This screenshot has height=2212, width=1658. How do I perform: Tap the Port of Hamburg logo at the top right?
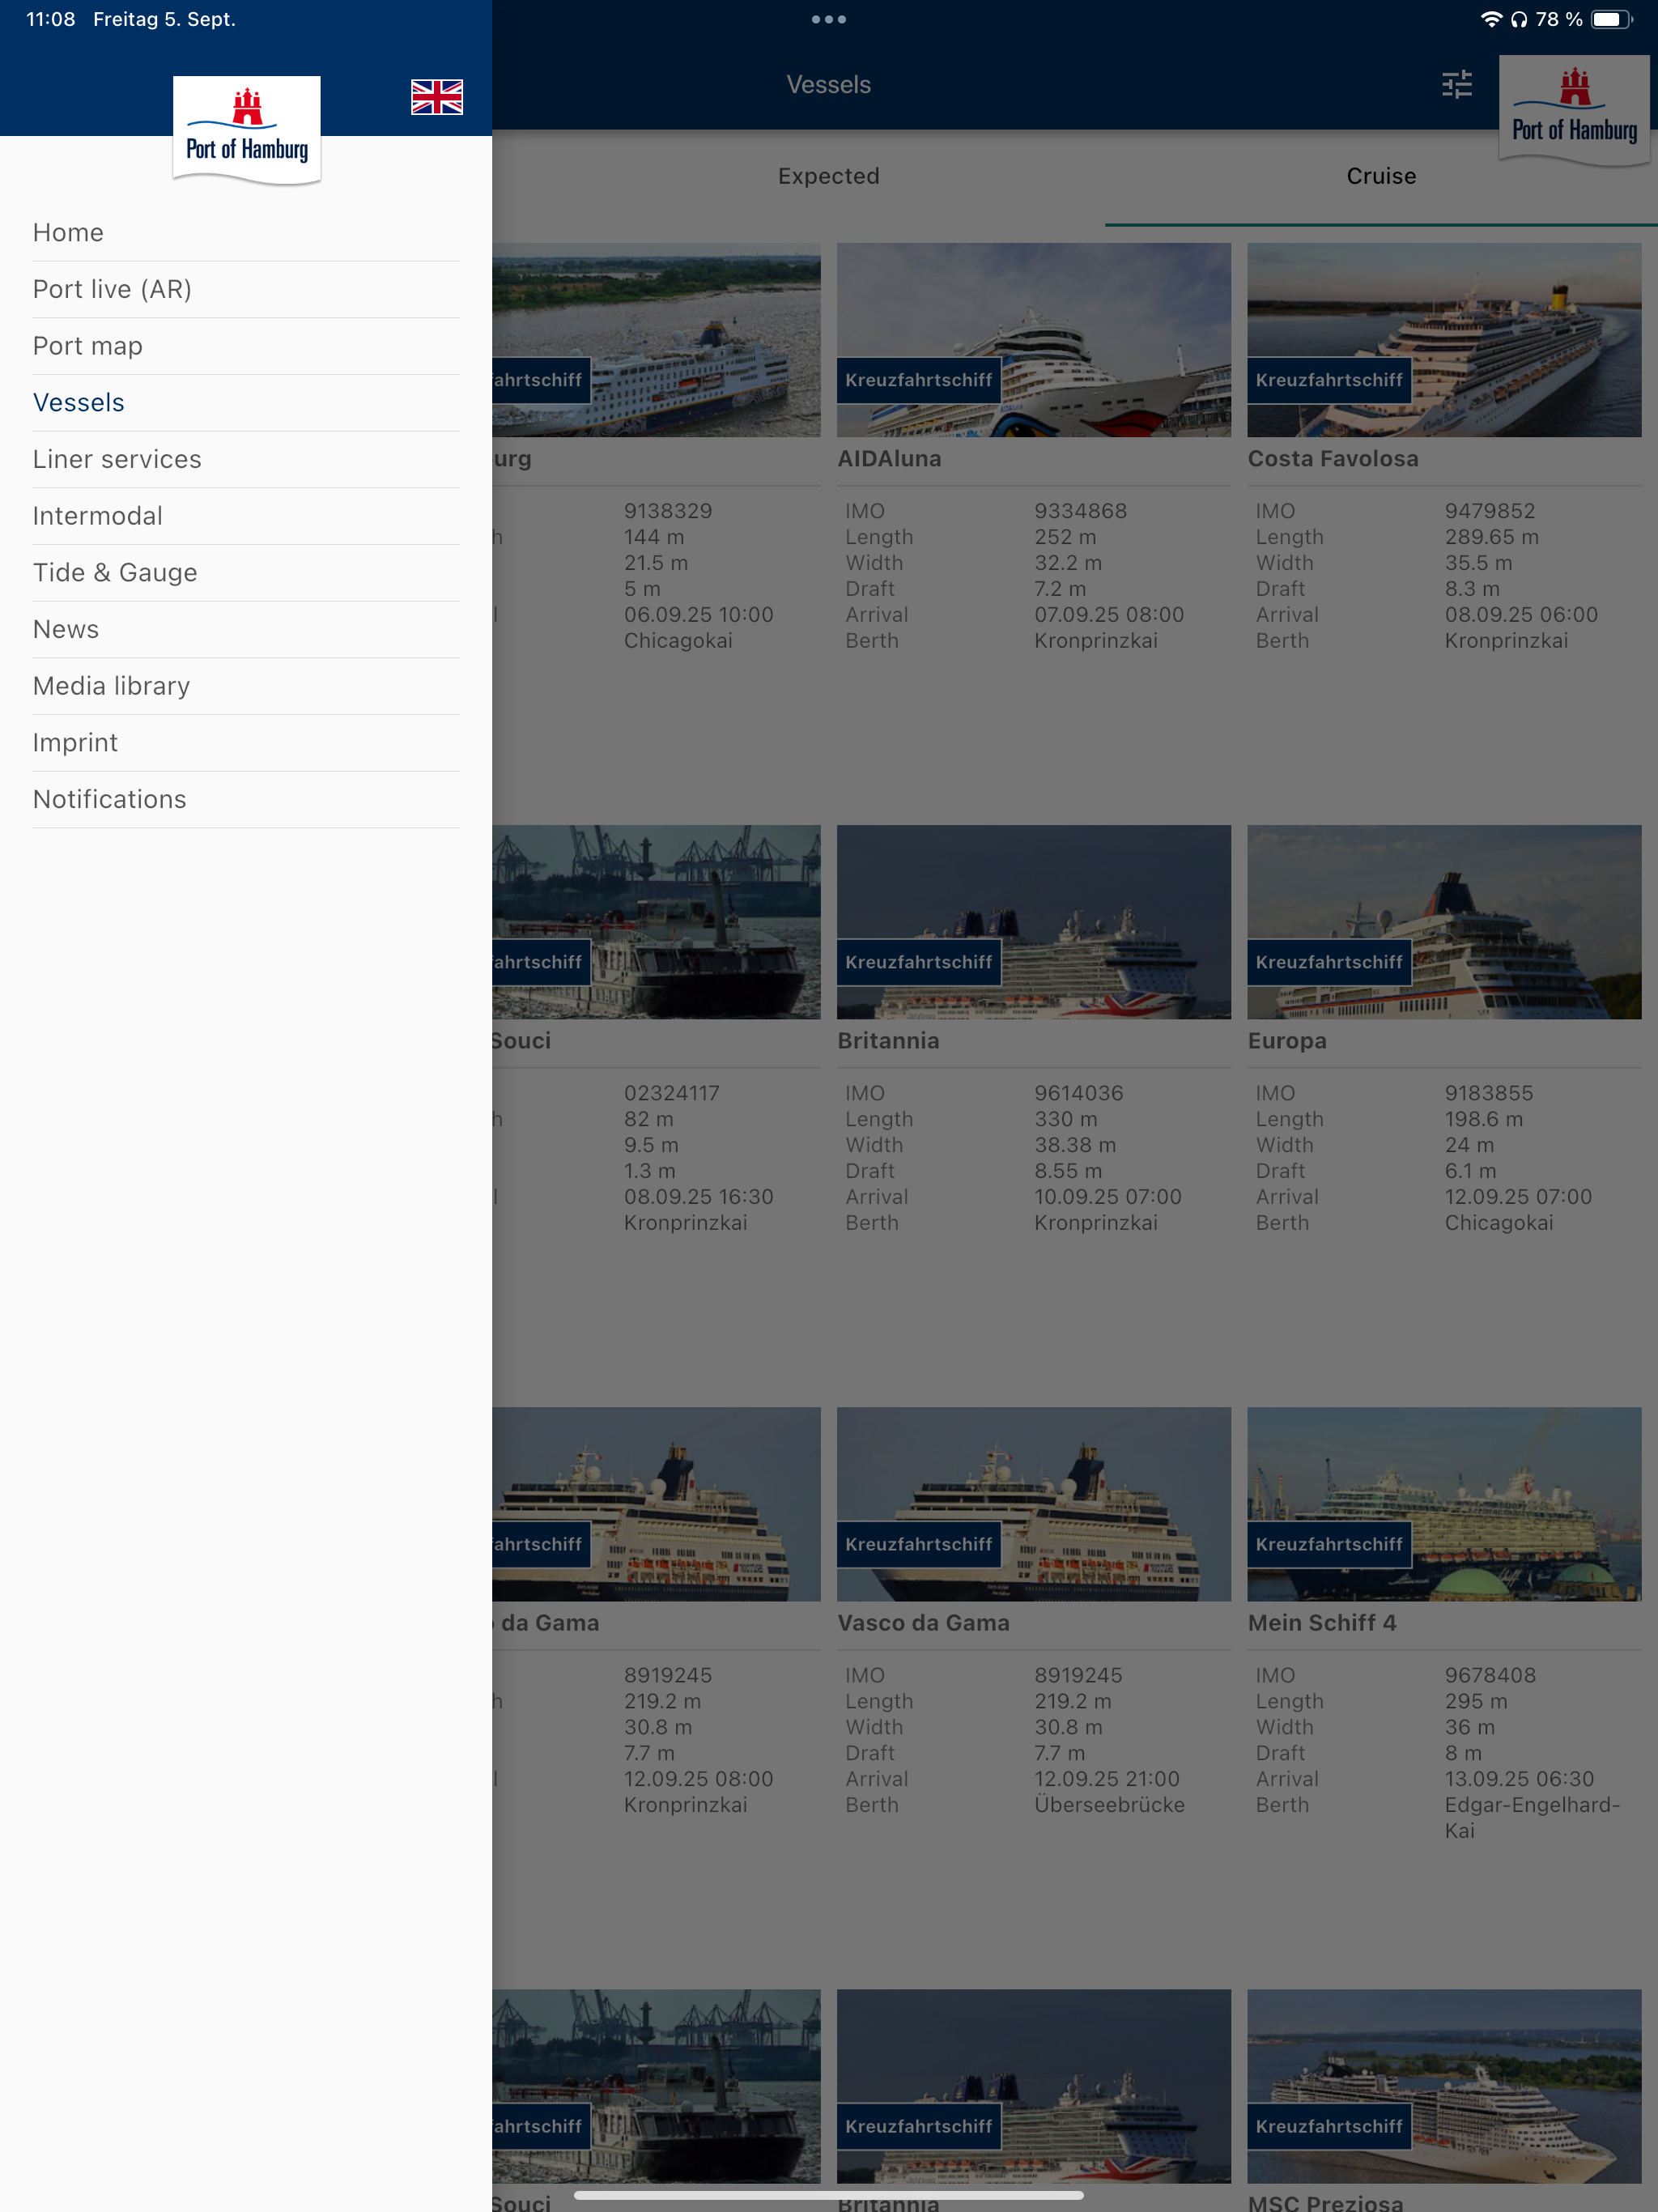click(1574, 110)
